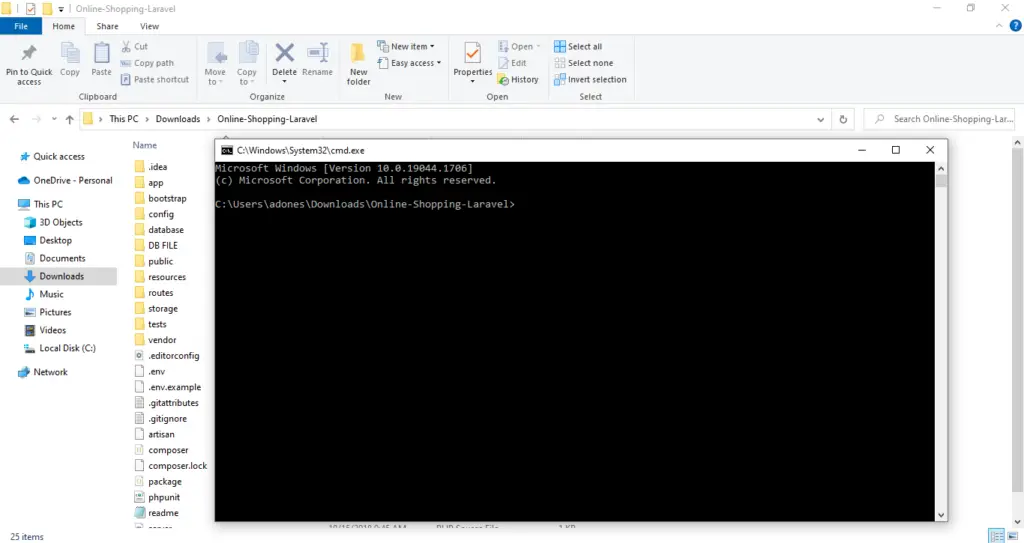
Task: Open the File menu tab
Action: pos(21,26)
